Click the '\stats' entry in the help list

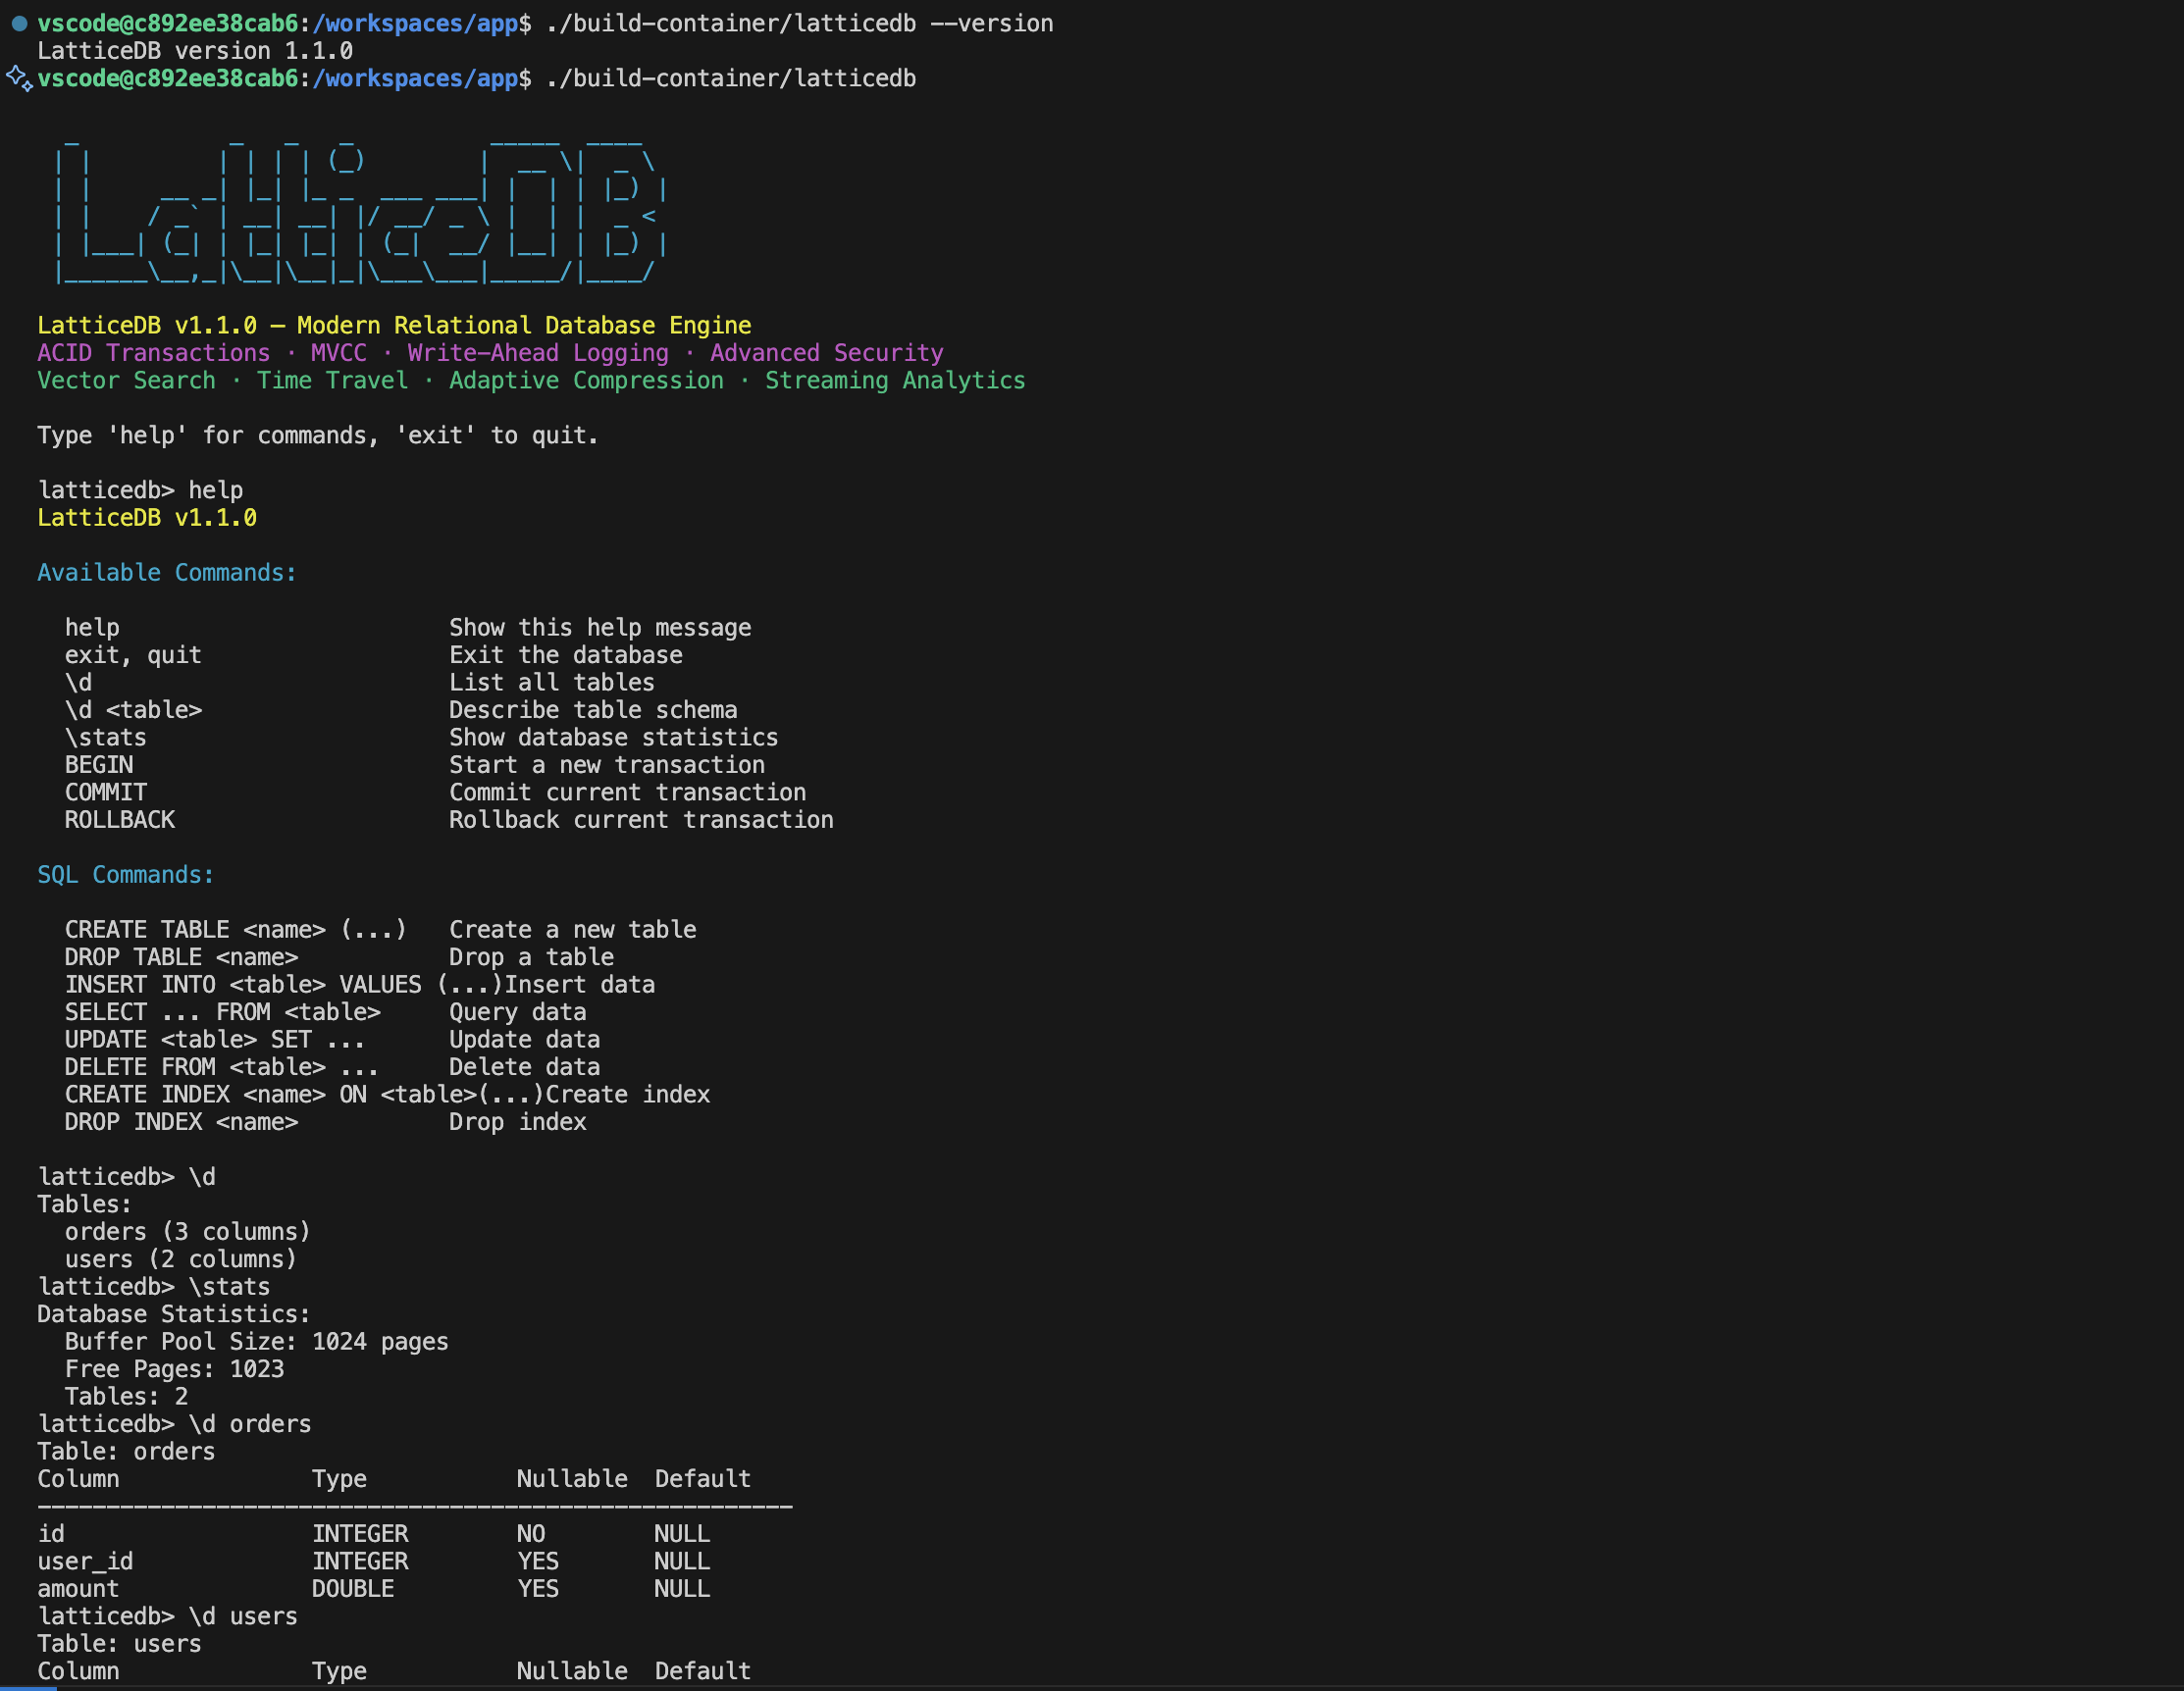click(106, 737)
